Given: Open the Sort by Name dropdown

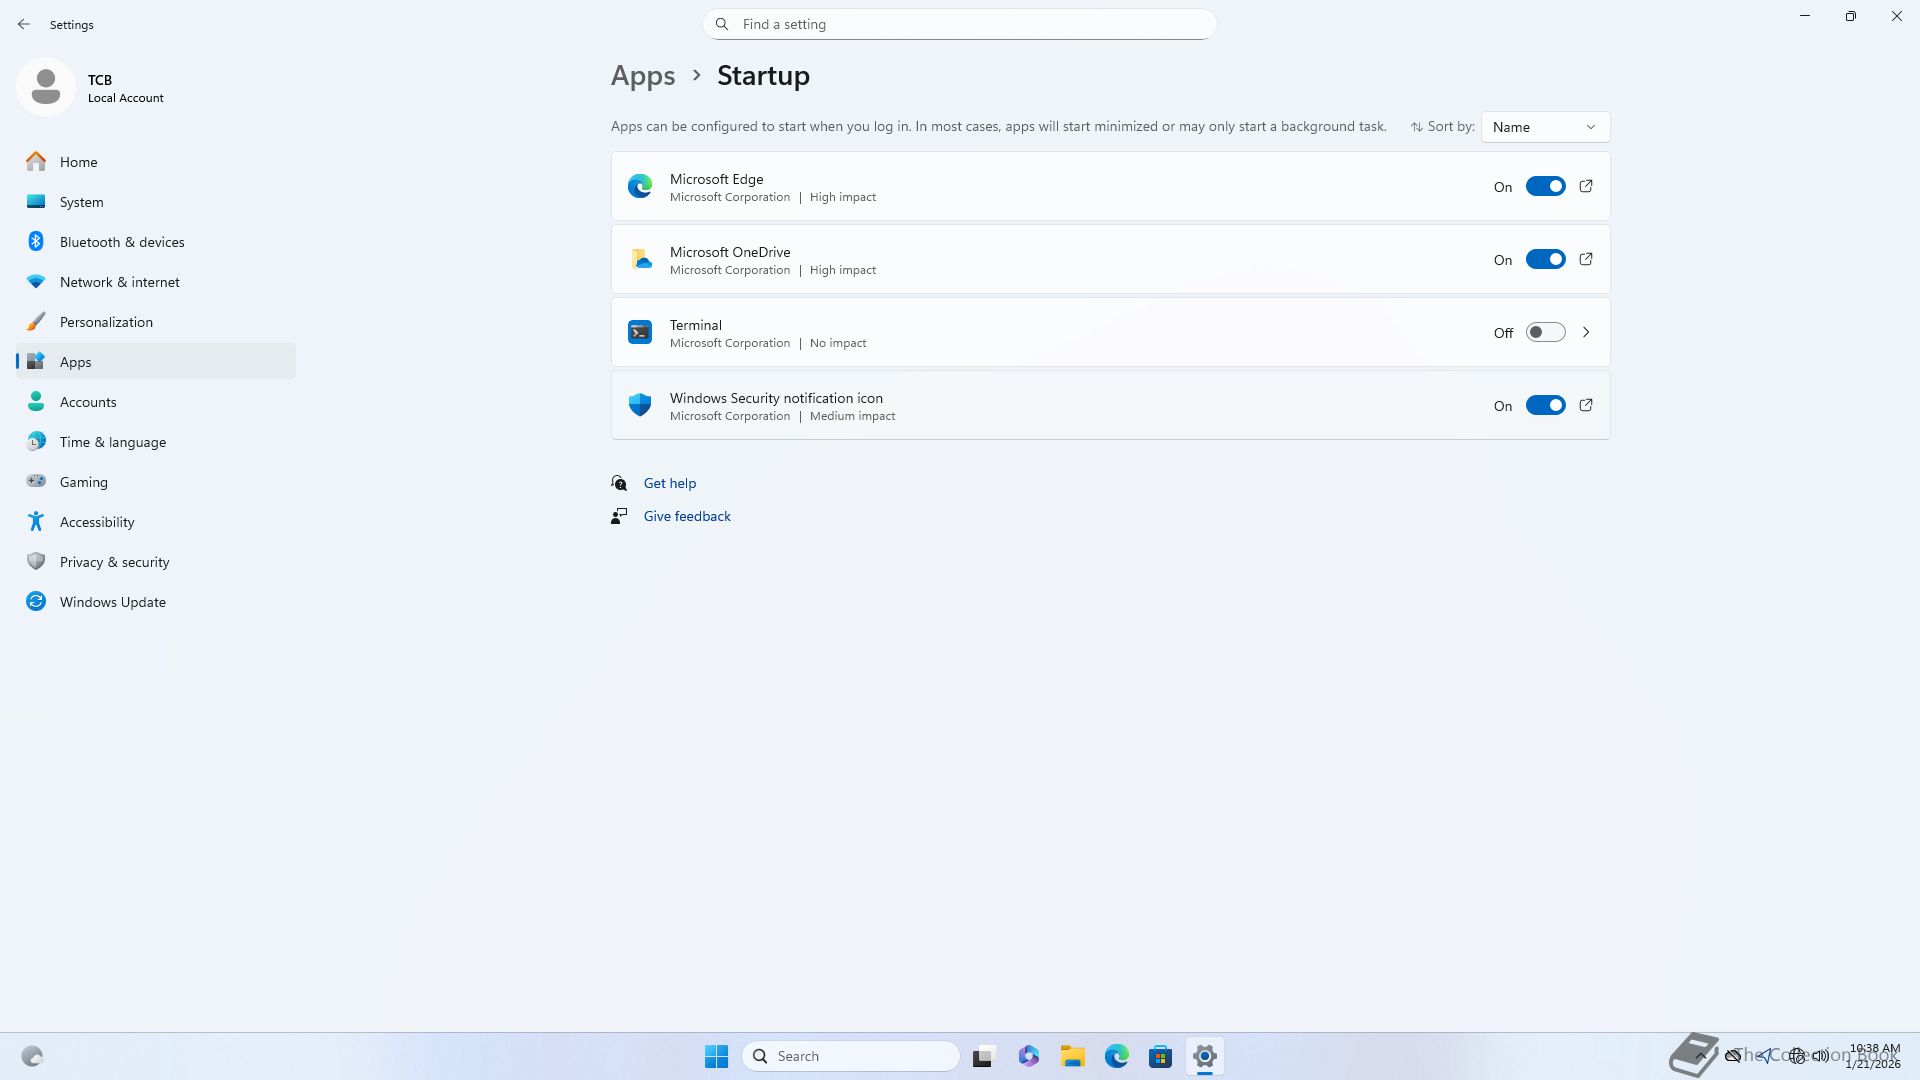Looking at the screenshot, I should [x=1545, y=127].
